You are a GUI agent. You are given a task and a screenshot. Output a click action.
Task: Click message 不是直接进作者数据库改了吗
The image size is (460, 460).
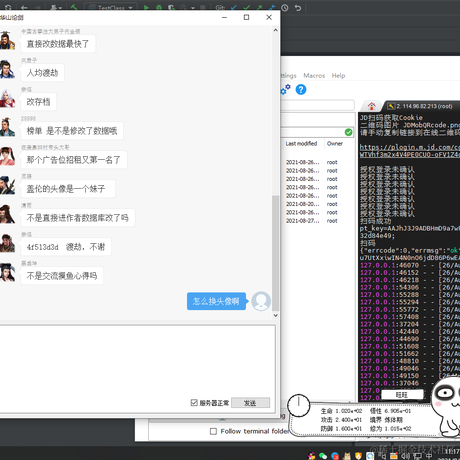pyautogui.click(x=78, y=218)
